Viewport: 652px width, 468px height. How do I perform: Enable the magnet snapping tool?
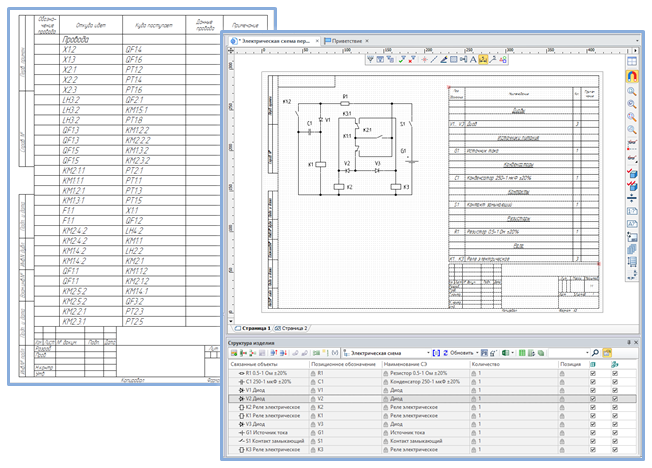click(x=631, y=75)
